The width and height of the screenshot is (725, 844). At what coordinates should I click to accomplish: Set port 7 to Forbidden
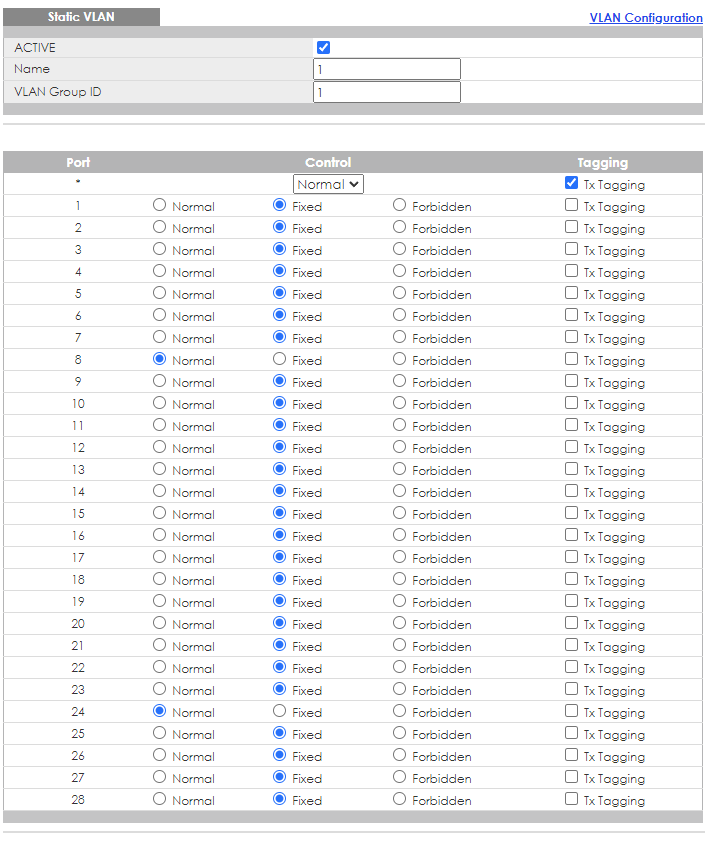[x=399, y=337]
